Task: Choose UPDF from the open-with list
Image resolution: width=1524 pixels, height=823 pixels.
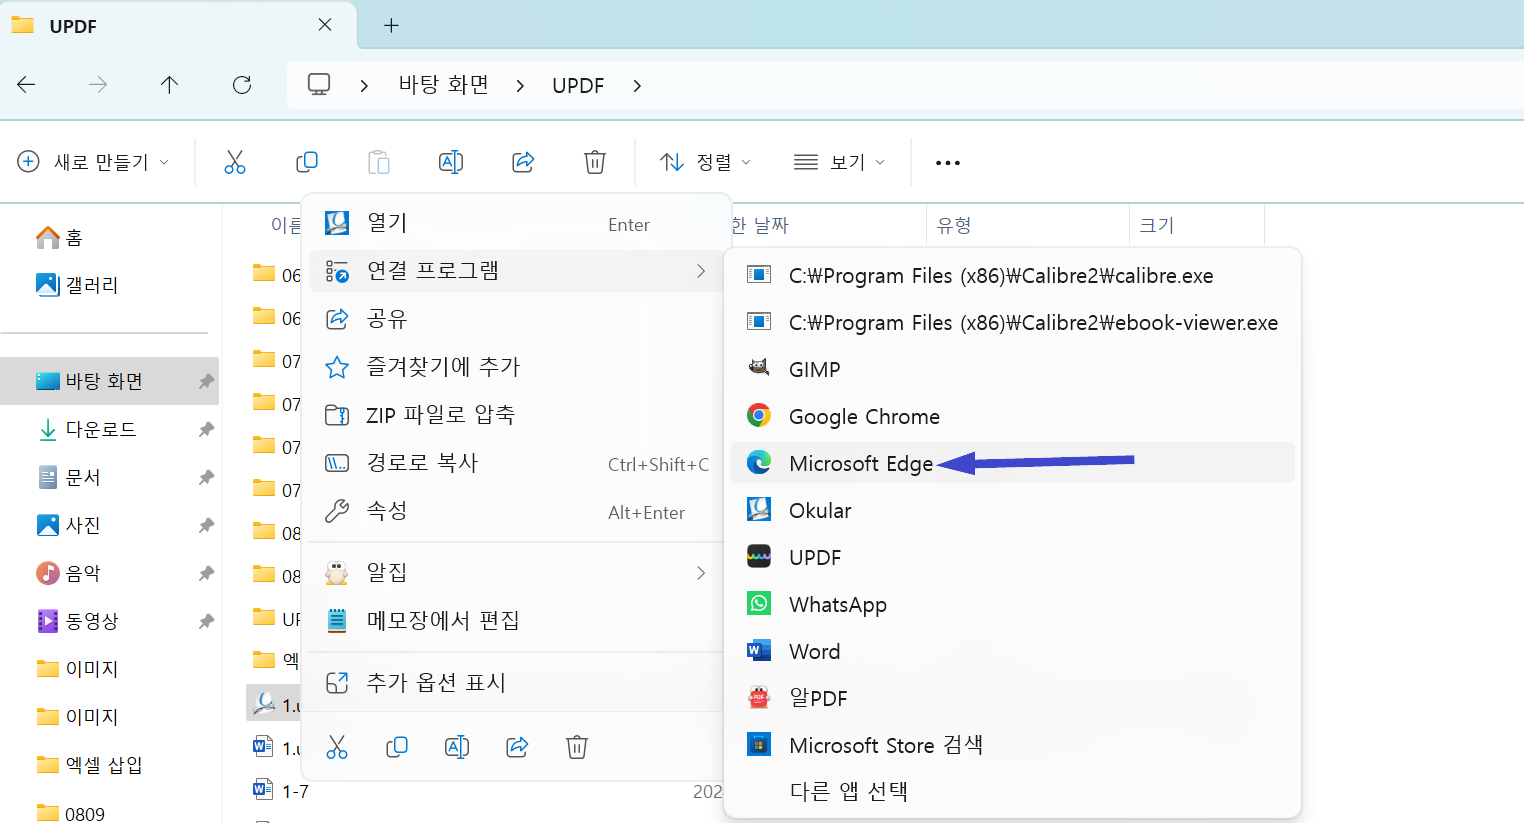Action: 1012,557
